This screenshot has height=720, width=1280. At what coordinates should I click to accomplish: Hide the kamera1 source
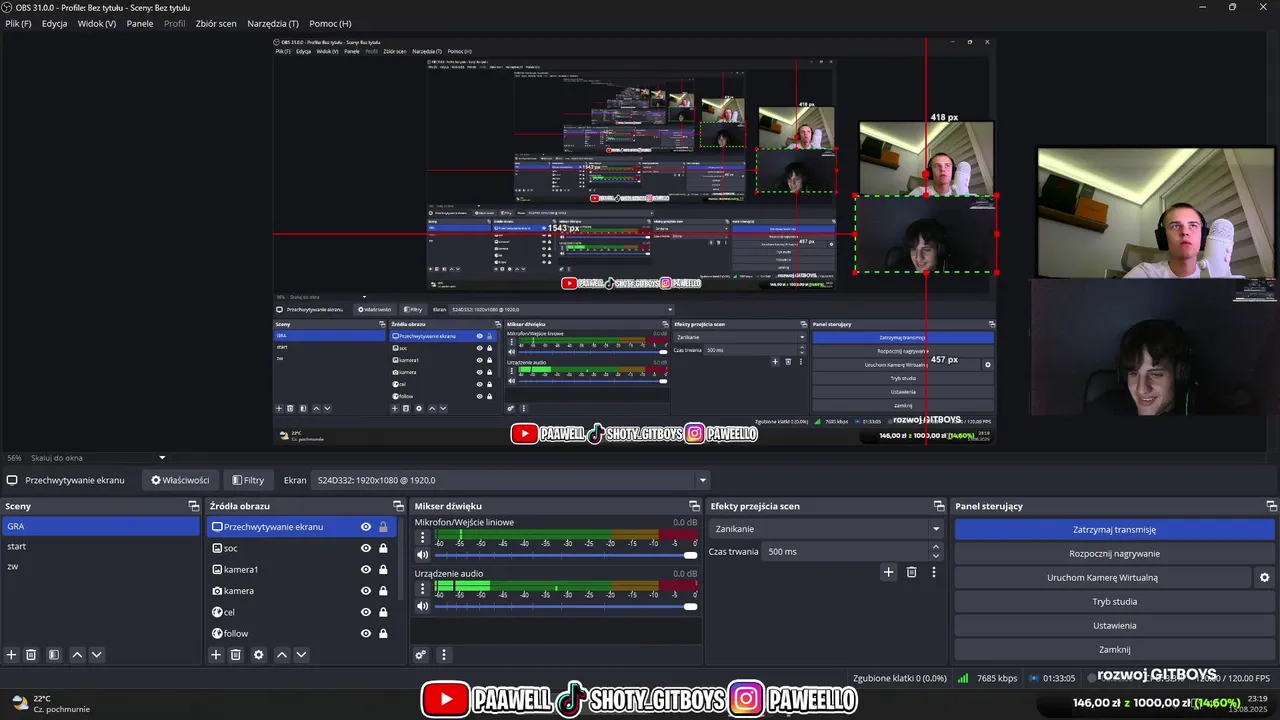[x=366, y=569]
